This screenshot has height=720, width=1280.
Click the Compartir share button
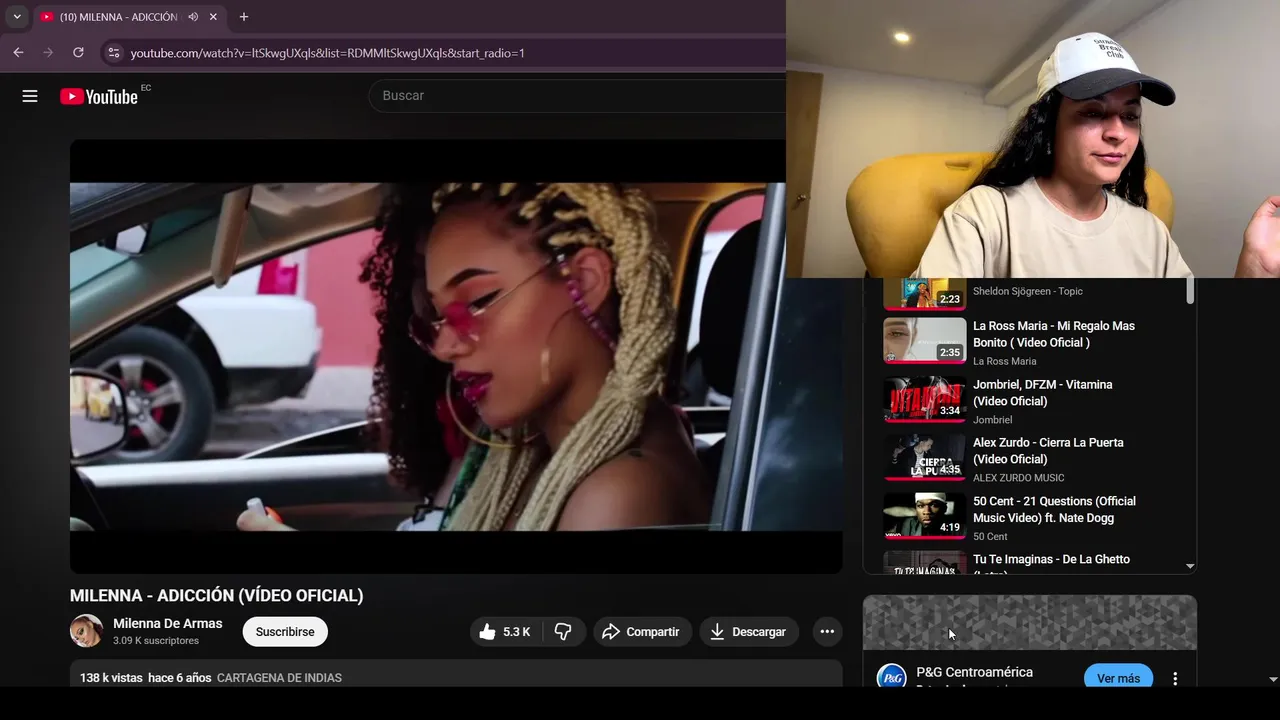coord(642,632)
